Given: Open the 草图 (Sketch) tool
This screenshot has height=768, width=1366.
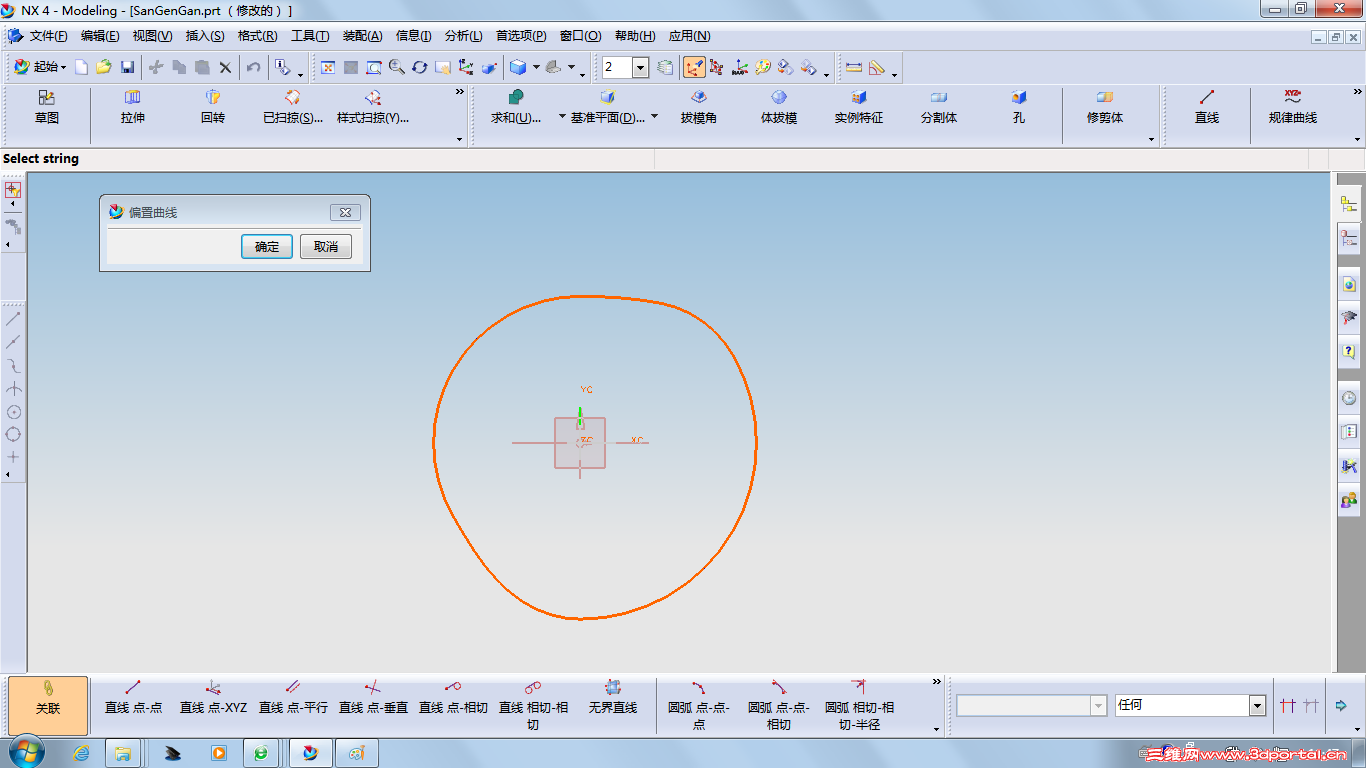Looking at the screenshot, I should tap(47, 107).
